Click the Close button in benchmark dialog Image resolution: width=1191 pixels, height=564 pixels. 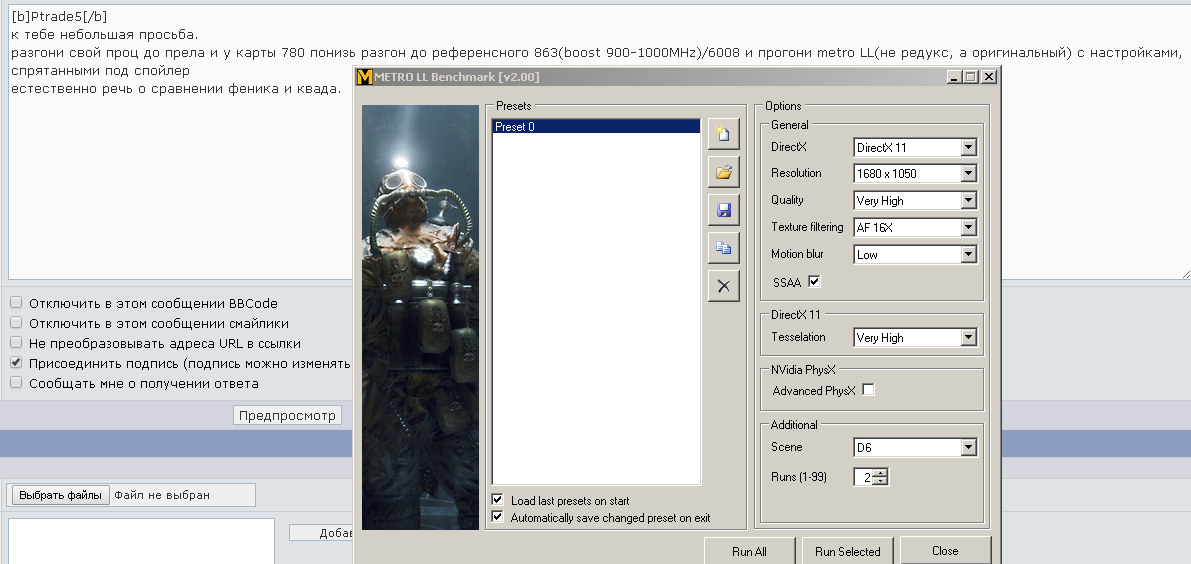[x=946, y=550]
